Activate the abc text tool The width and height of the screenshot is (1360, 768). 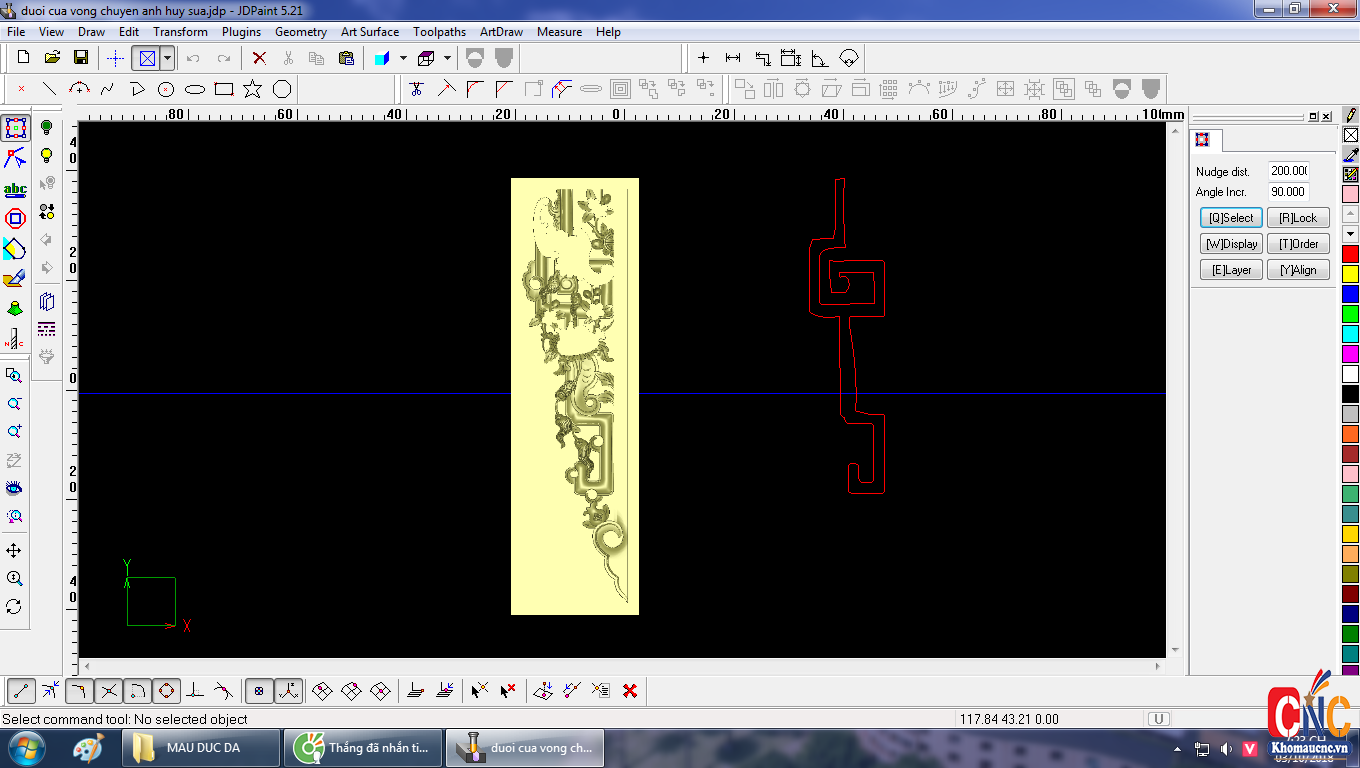click(x=15, y=189)
